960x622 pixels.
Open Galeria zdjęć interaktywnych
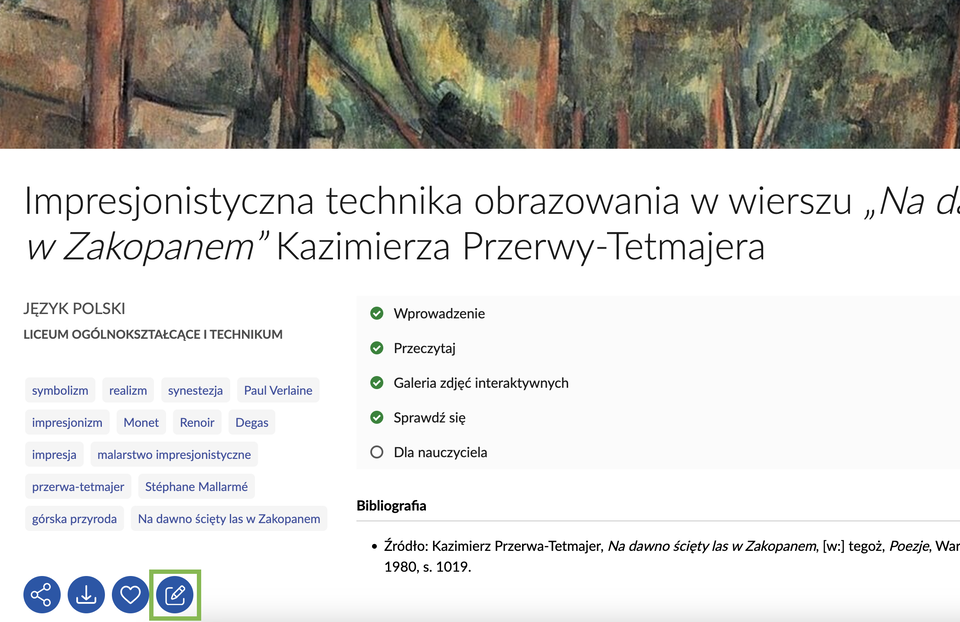pyautogui.click(x=481, y=383)
